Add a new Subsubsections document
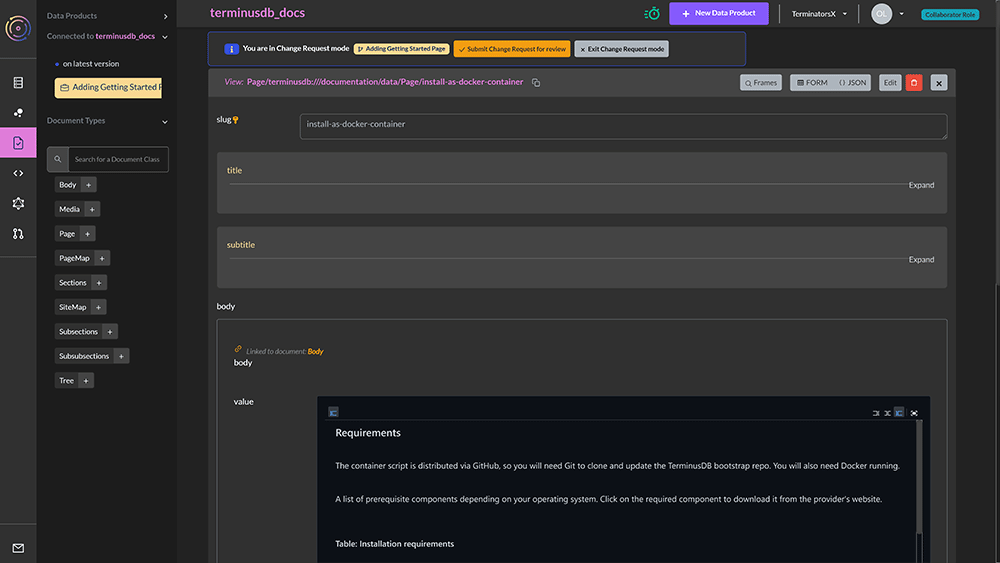 (x=121, y=356)
